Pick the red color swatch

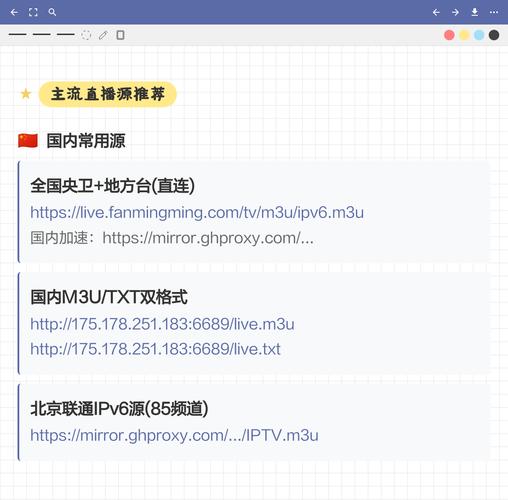(x=449, y=35)
